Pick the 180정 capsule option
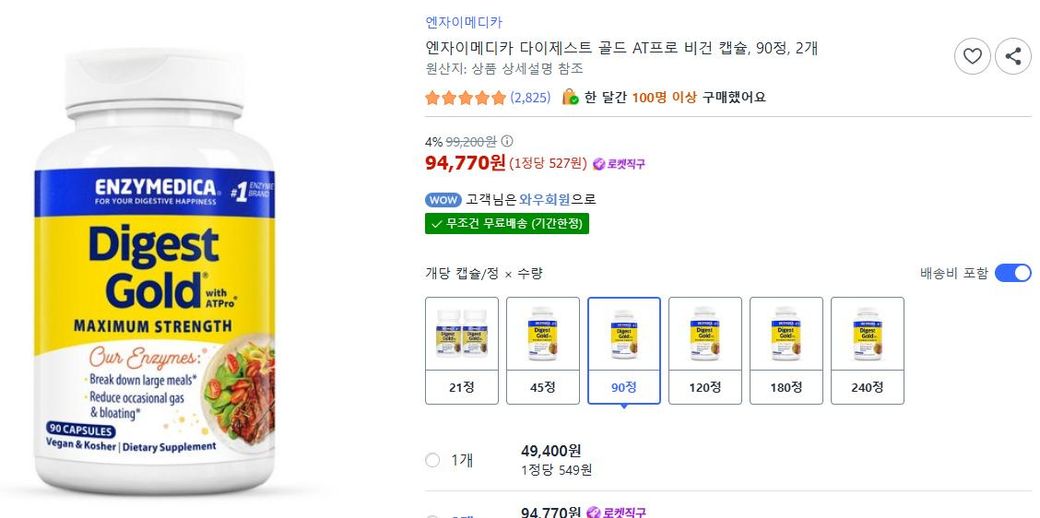Screen dimensions: 1040x518 [x=786, y=350]
